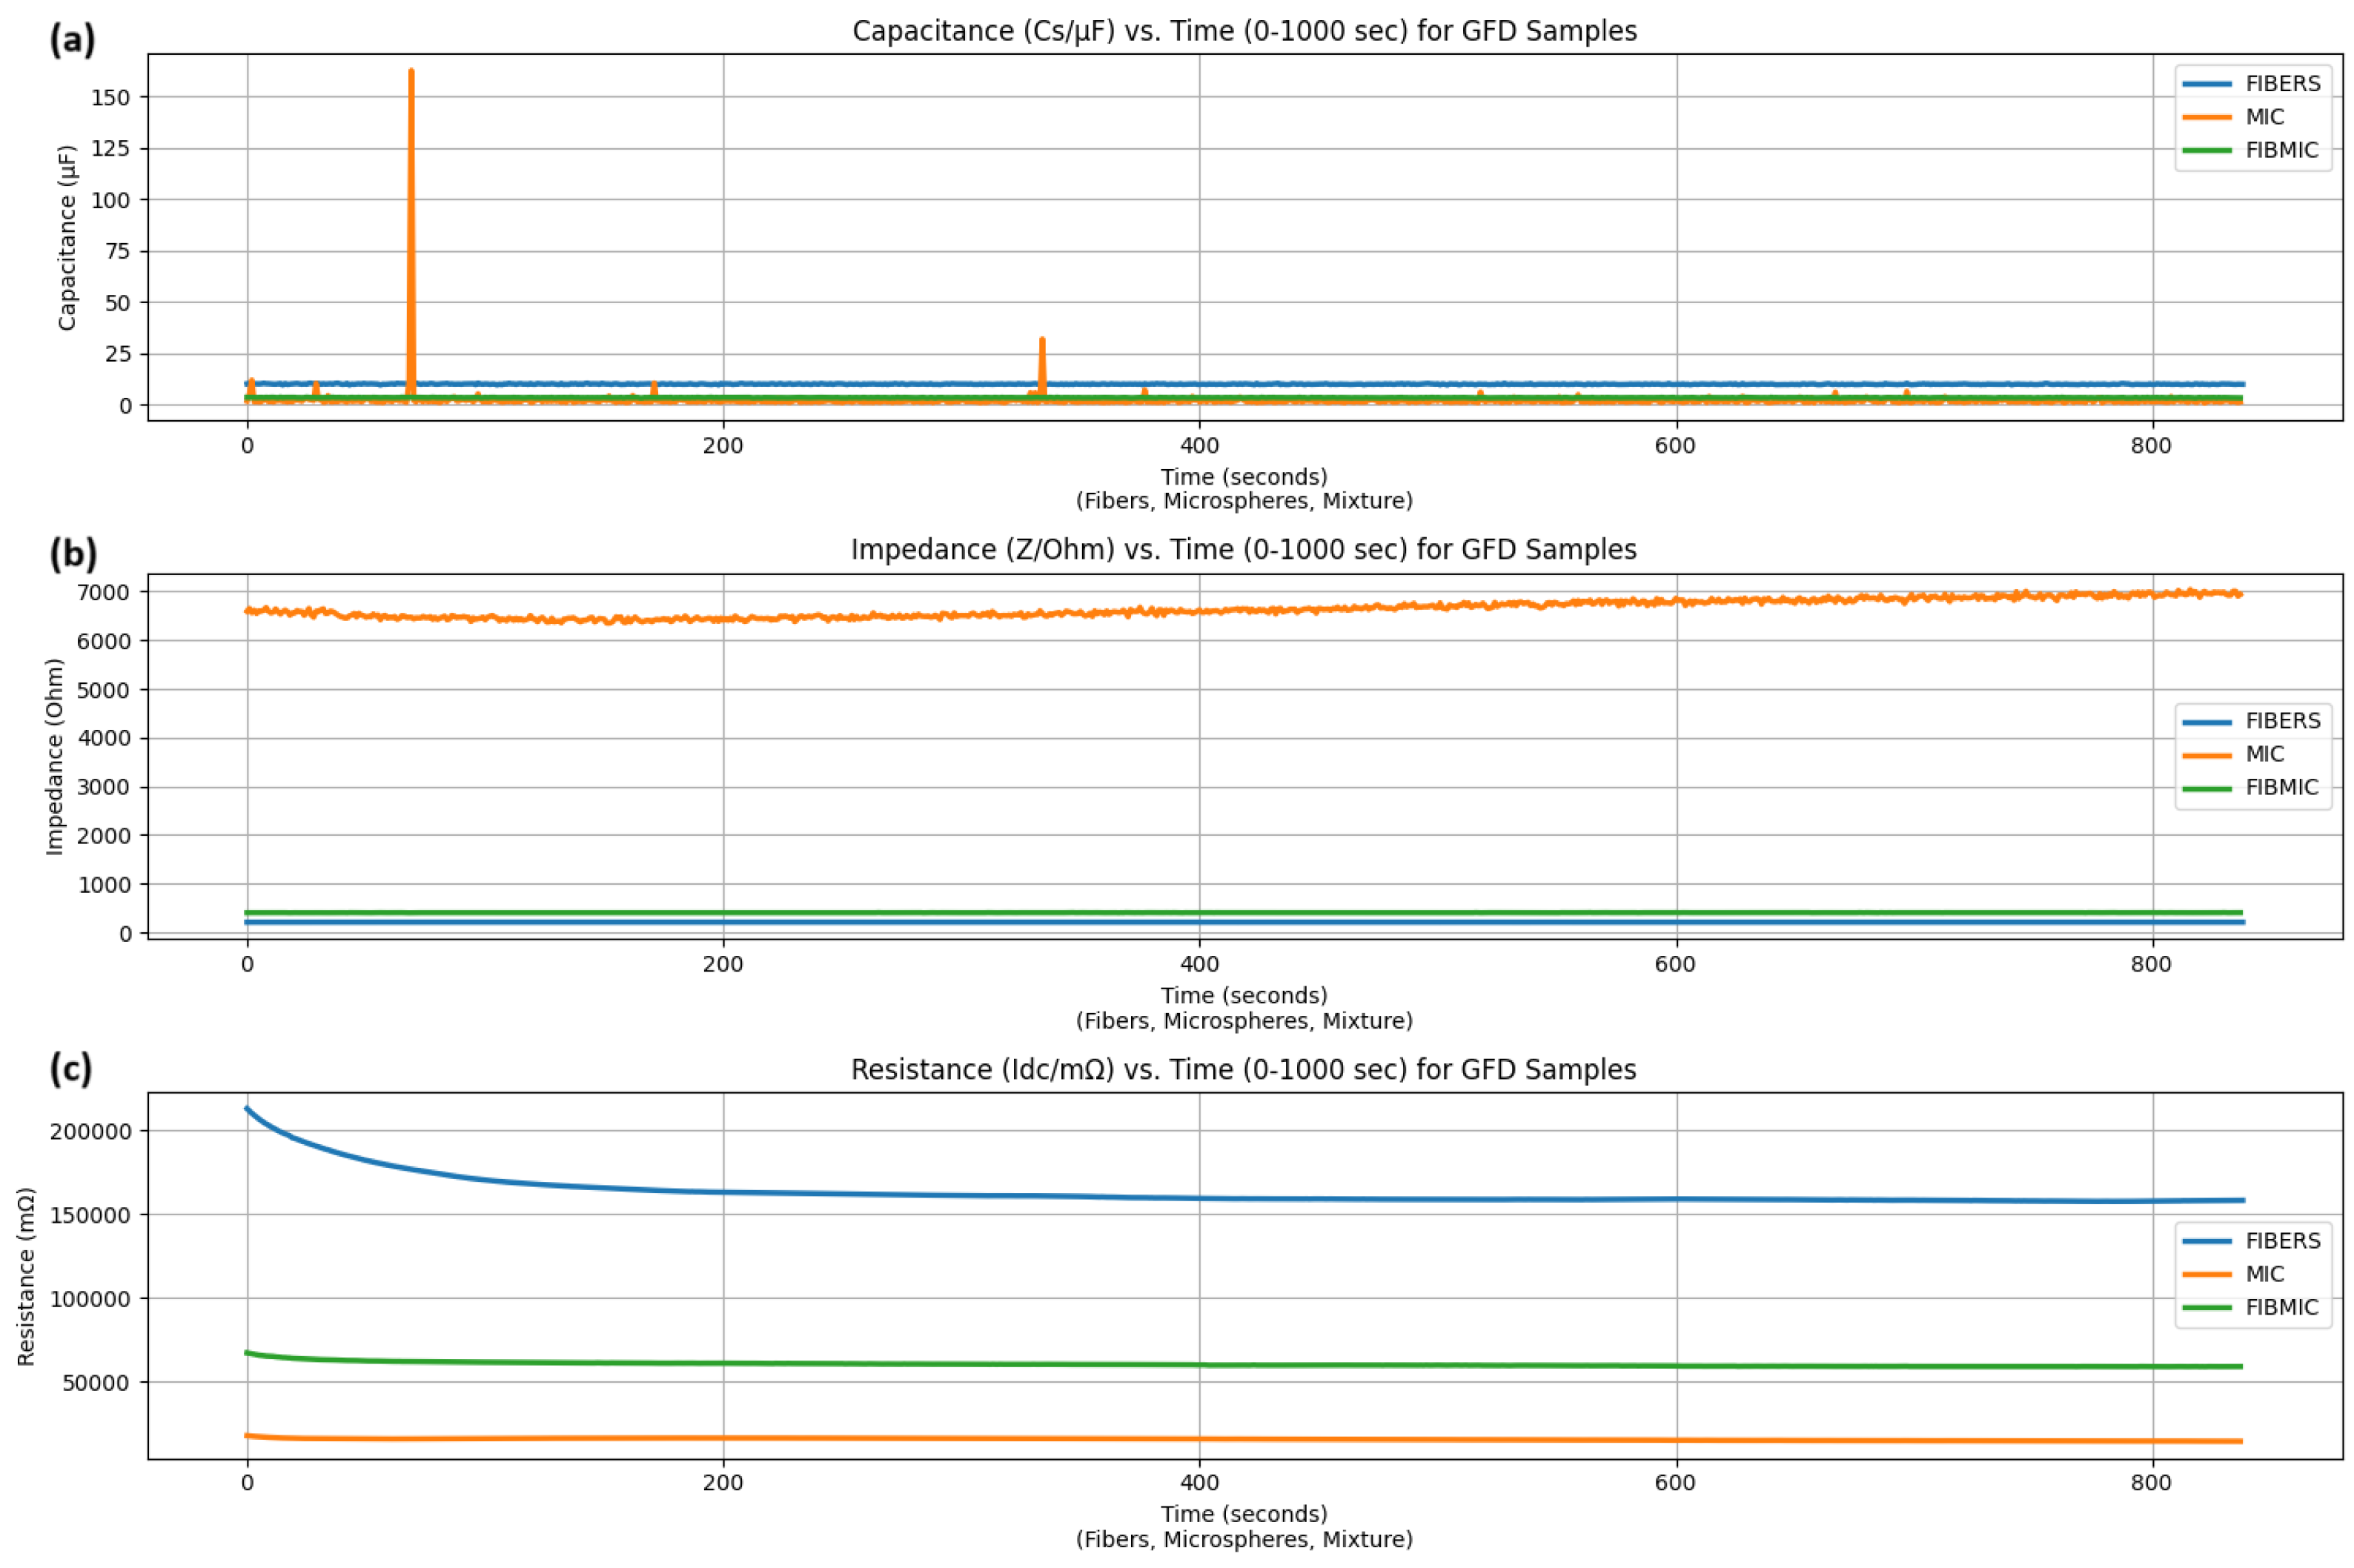Click the 400 x-axis tick under capacitance chart

(1199, 446)
